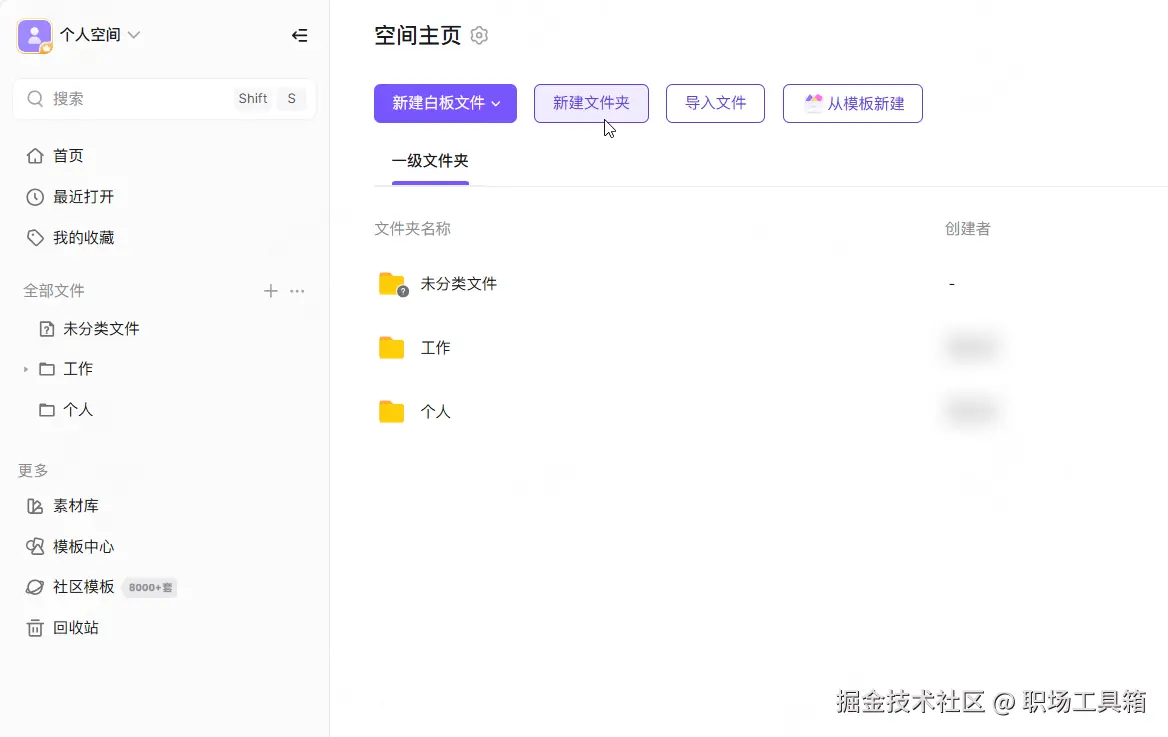Open 模板中心 in the sidebar
Viewport: 1168px width, 737px height.
click(83, 547)
